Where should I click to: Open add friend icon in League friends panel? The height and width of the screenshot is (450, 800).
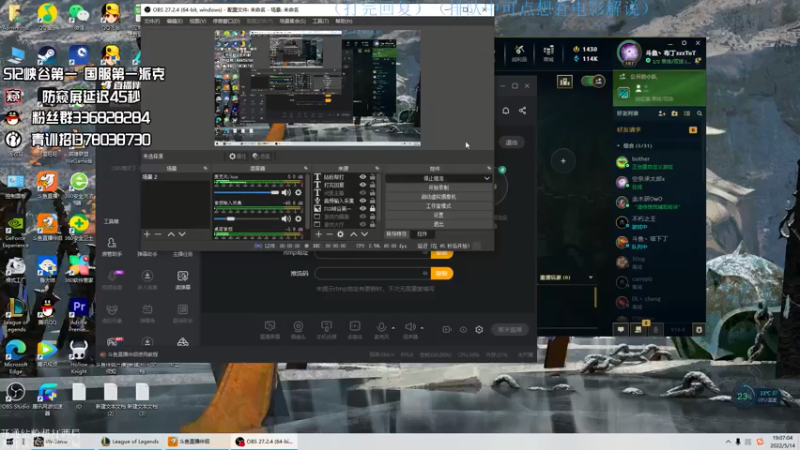(662, 113)
